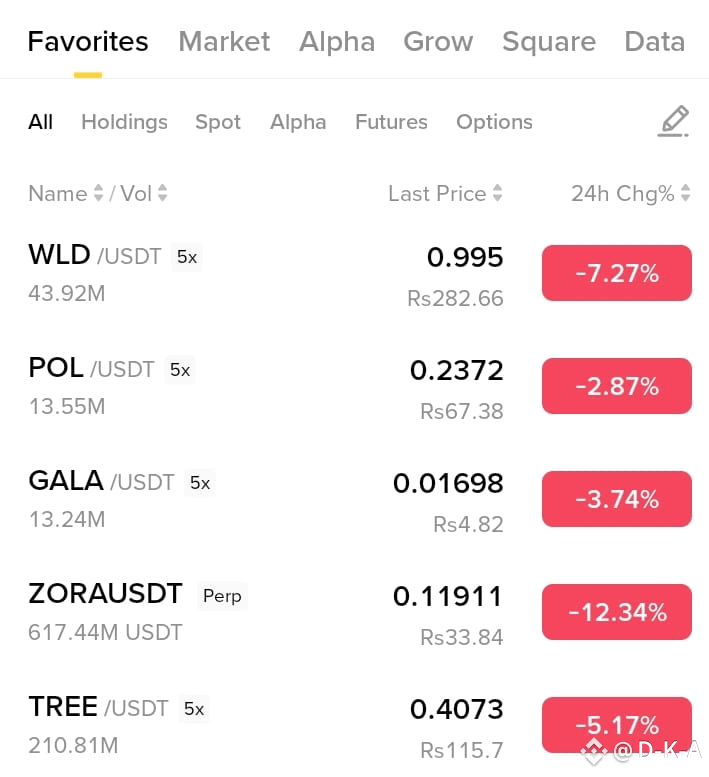Sort by Last Price arrows

[497, 193]
